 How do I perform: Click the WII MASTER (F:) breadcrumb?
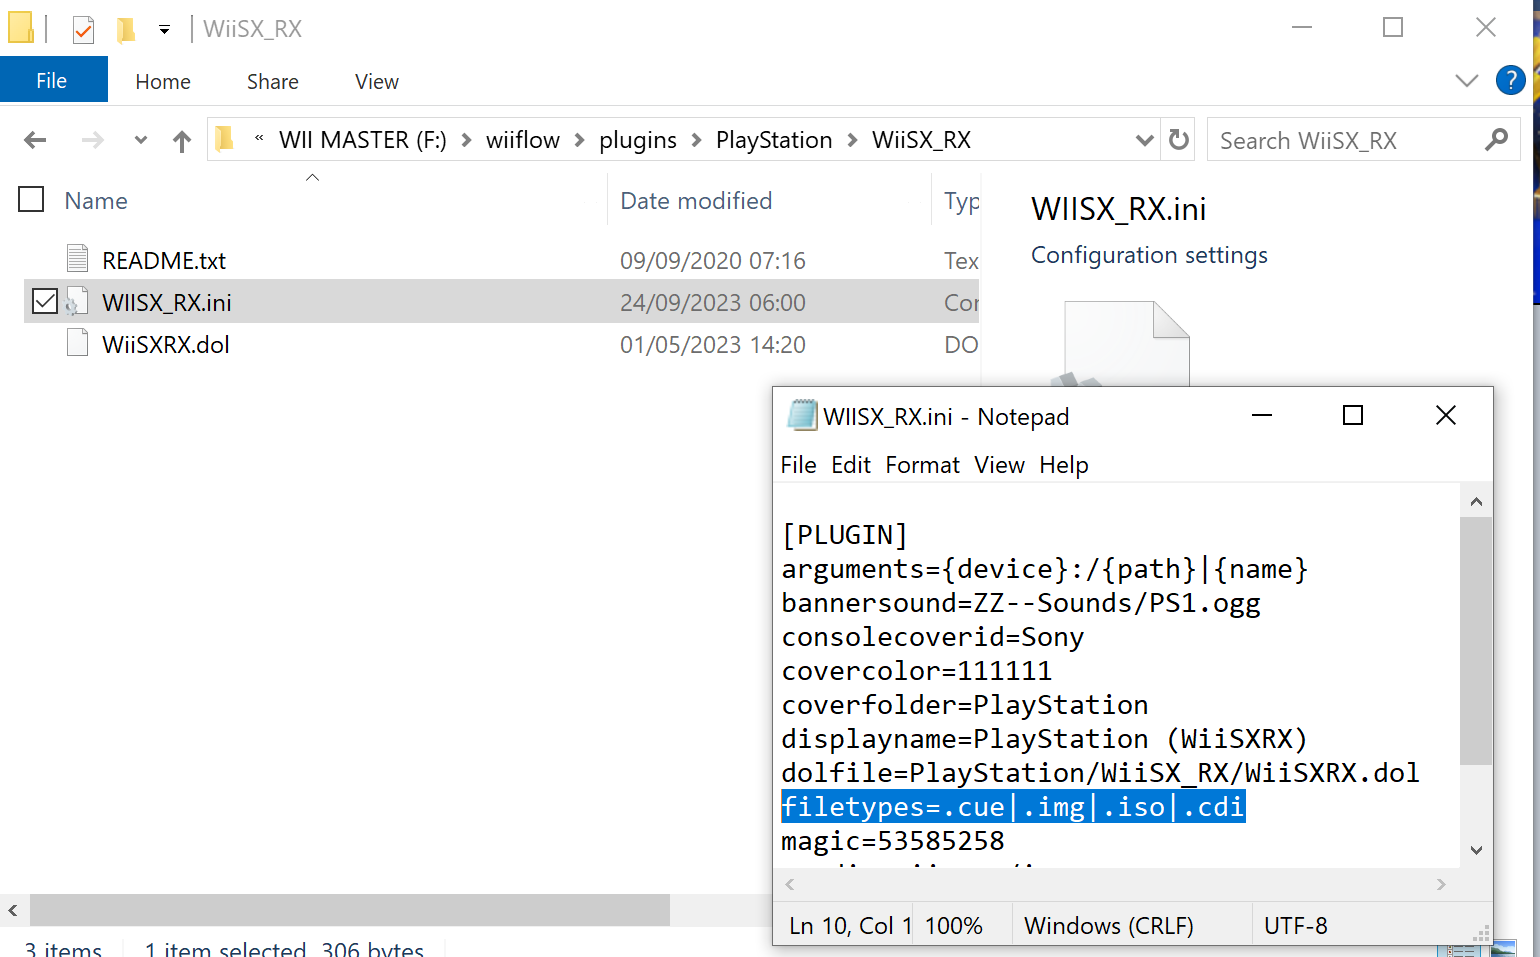pyautogui.click(x=363, y=140)
